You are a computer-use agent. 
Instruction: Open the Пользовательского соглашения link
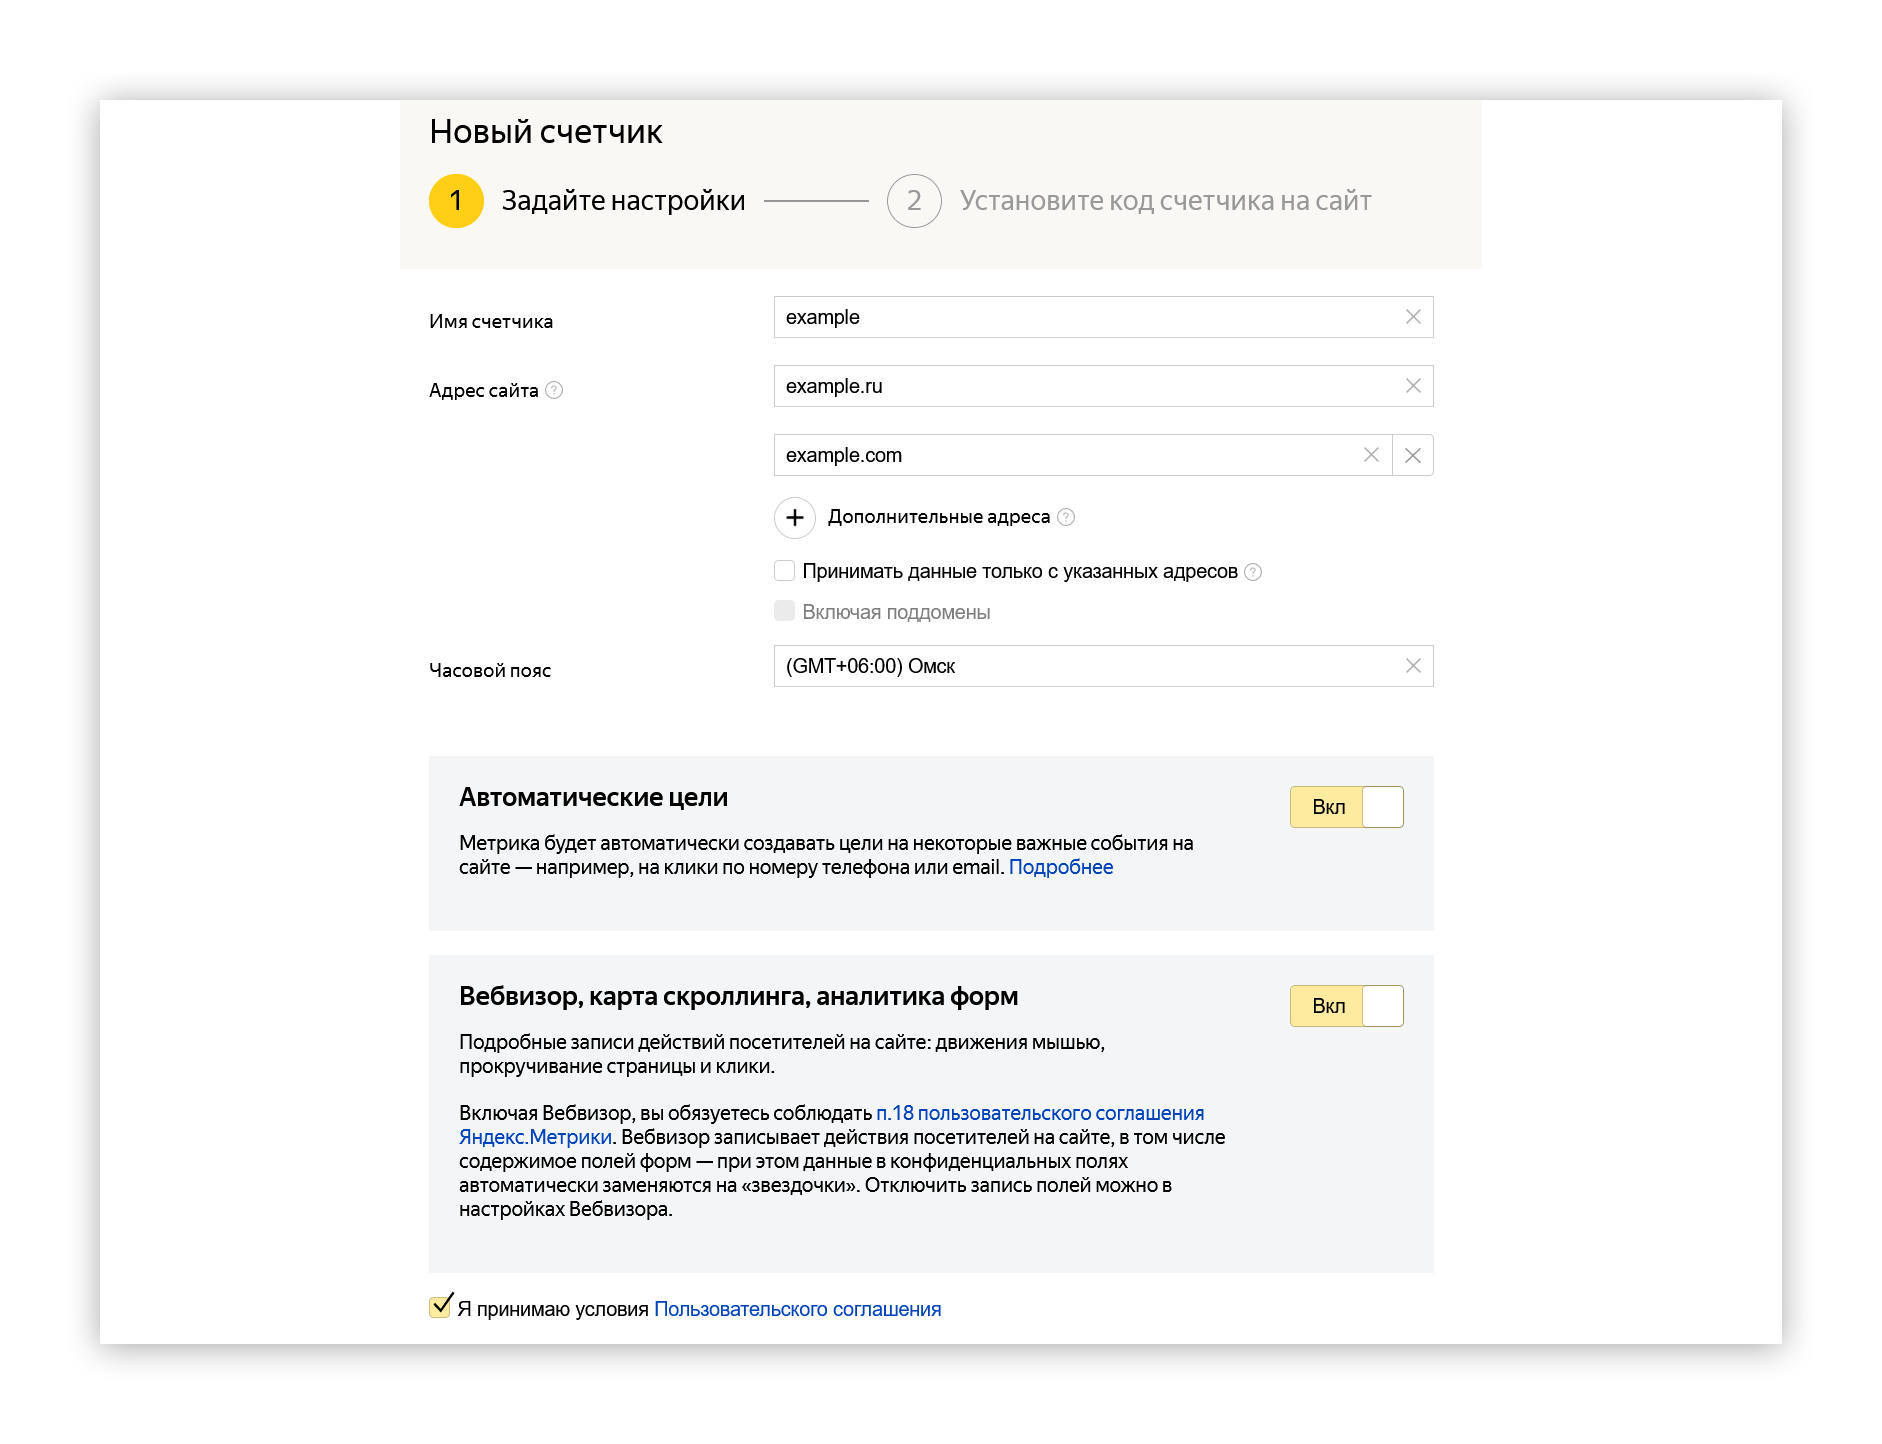point(797,1309)
